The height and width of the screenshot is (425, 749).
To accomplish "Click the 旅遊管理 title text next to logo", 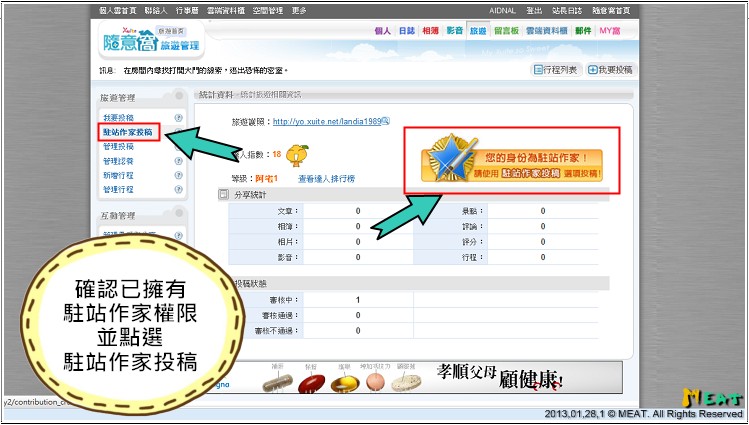I will [180, 46].
